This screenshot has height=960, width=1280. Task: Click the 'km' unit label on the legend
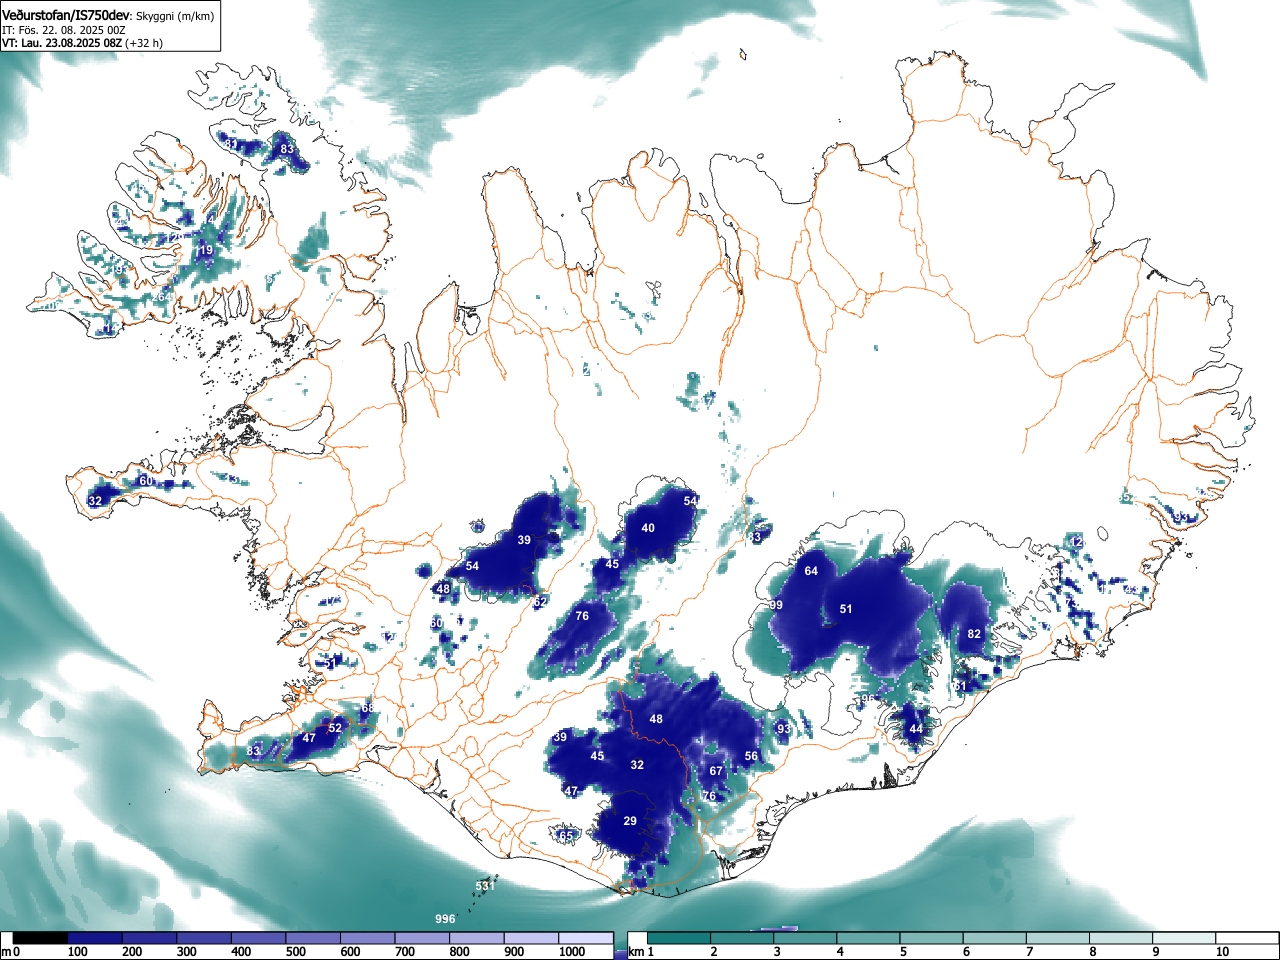[x=636, y=952]
